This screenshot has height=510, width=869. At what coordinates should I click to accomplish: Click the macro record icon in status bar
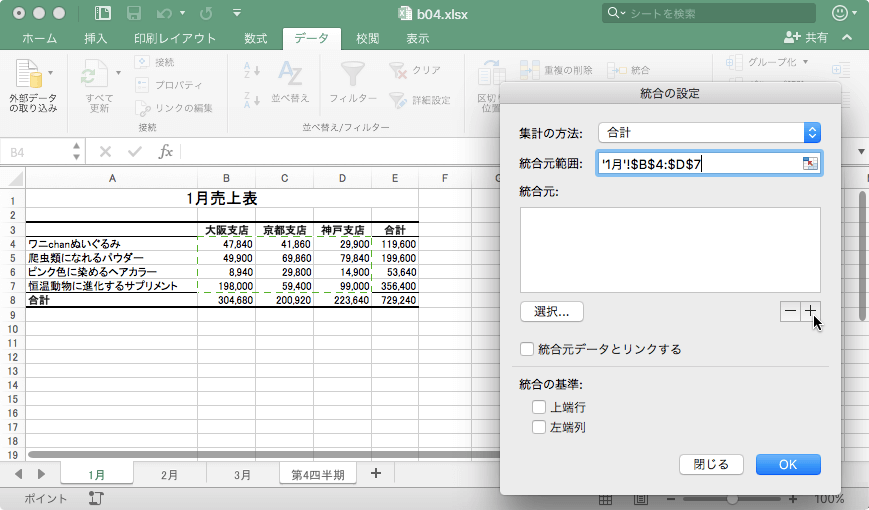[96, 498]
